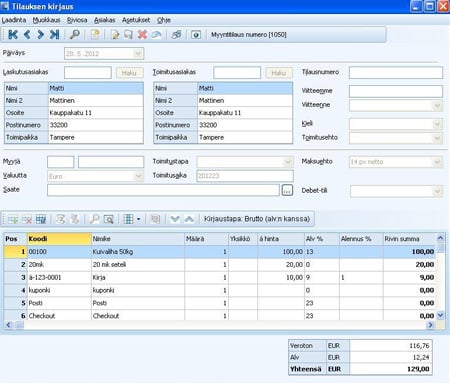Open the grid layout dropdown arrow
The width and height of the screenshot is (450, 383).
pyautogui.click(x=138, y=219)
